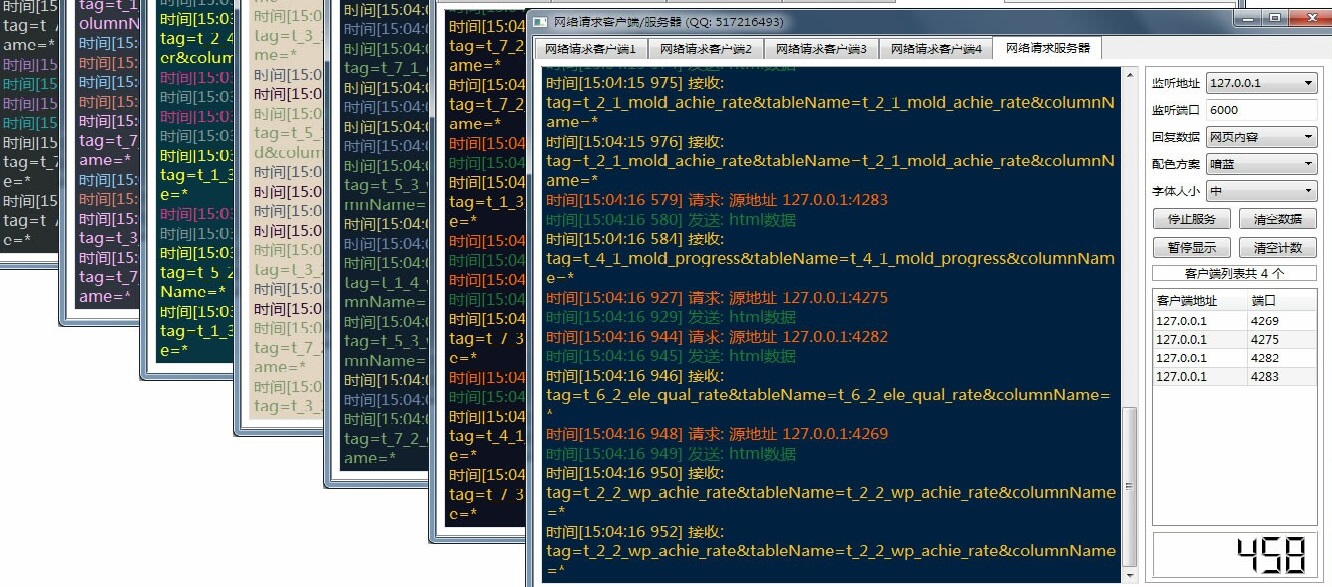The width and height of the screenshot is (1332, 587).
Task: Maximize the 网络请求客户端/服务器 window
Action: [1274, 18]
